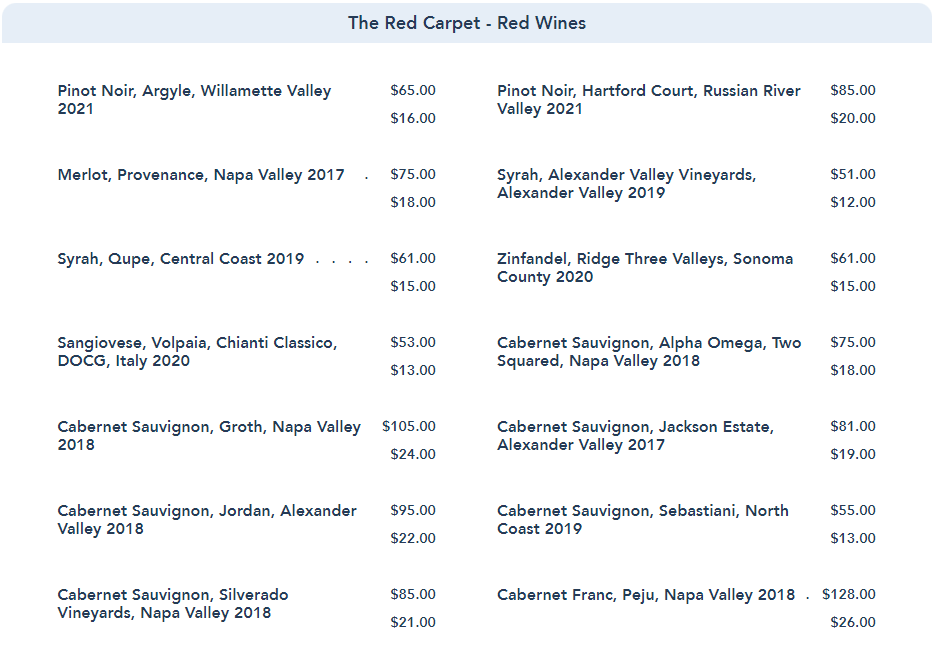
Task: Click Cabernet Sauvignon, Groth, Napa Valley
Action: point(209,435)
